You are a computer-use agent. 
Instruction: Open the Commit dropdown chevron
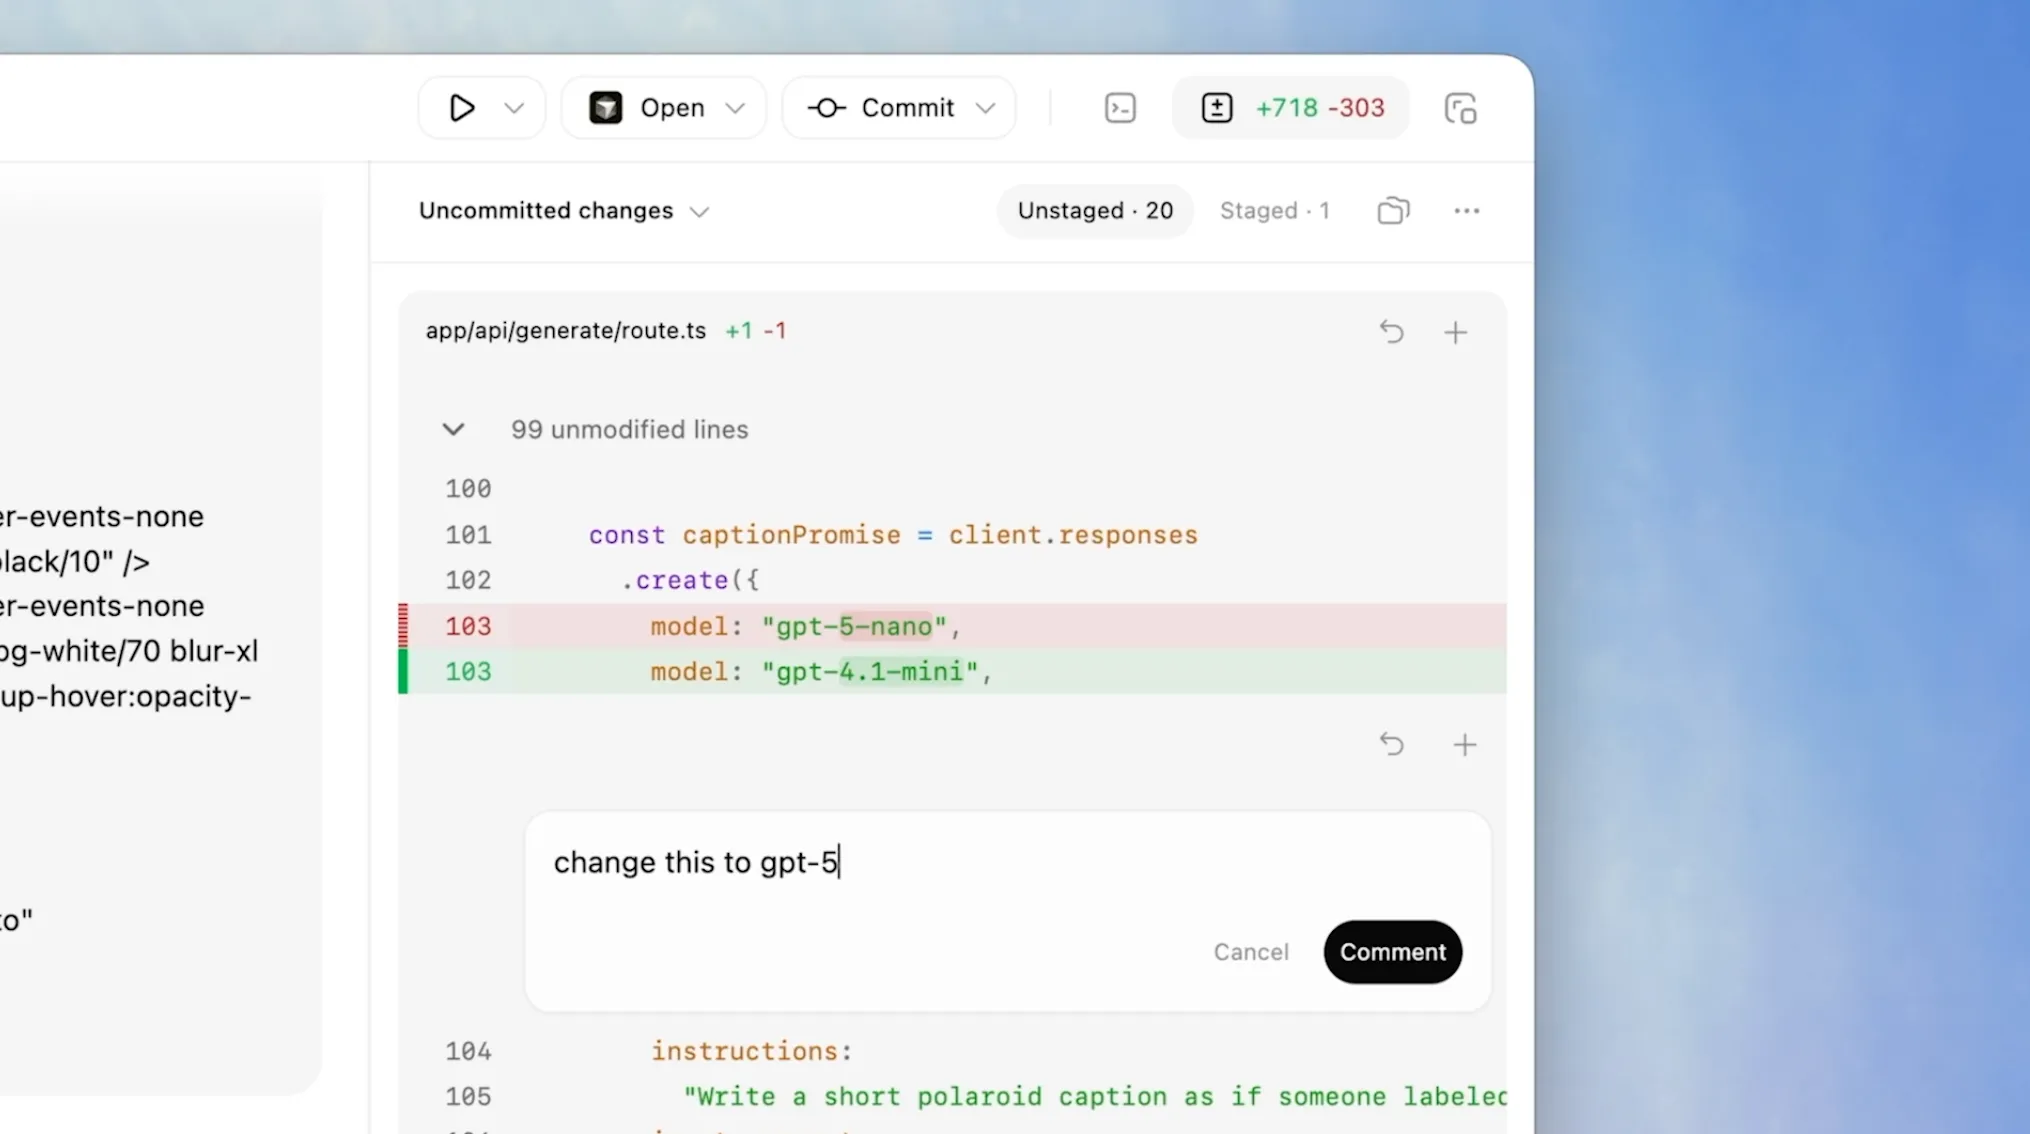tap(986, 107)
